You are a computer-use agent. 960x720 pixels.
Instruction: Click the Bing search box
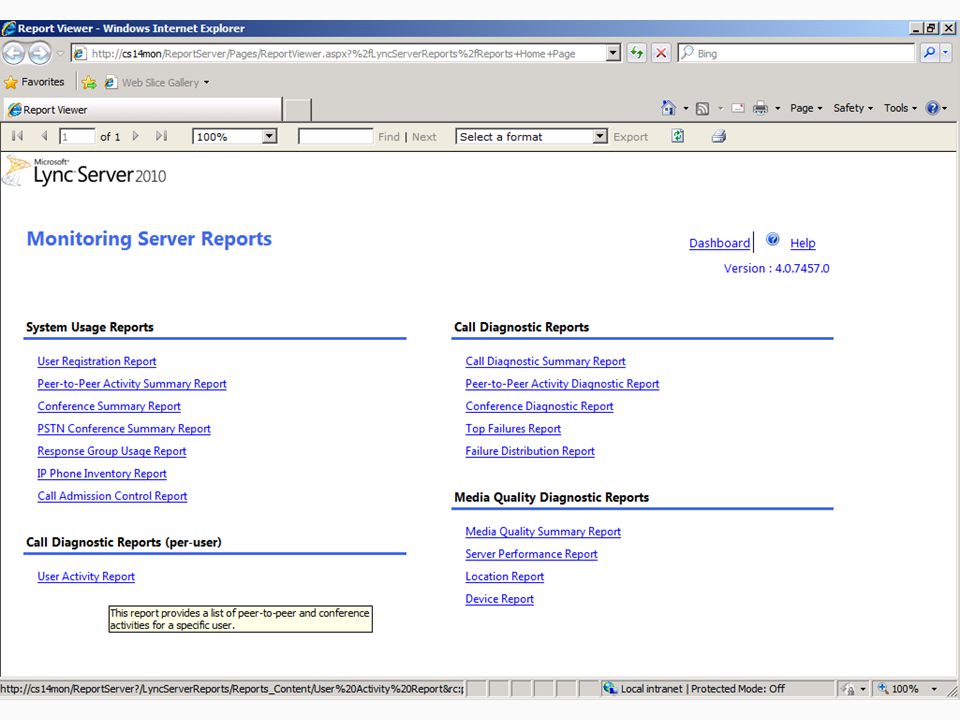pyautogui.click(x=796, y=53)
